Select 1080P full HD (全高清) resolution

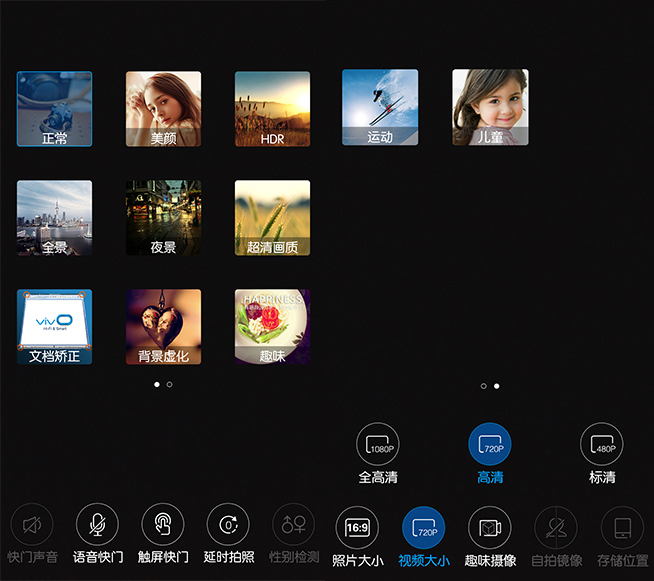tap(378, 444)
